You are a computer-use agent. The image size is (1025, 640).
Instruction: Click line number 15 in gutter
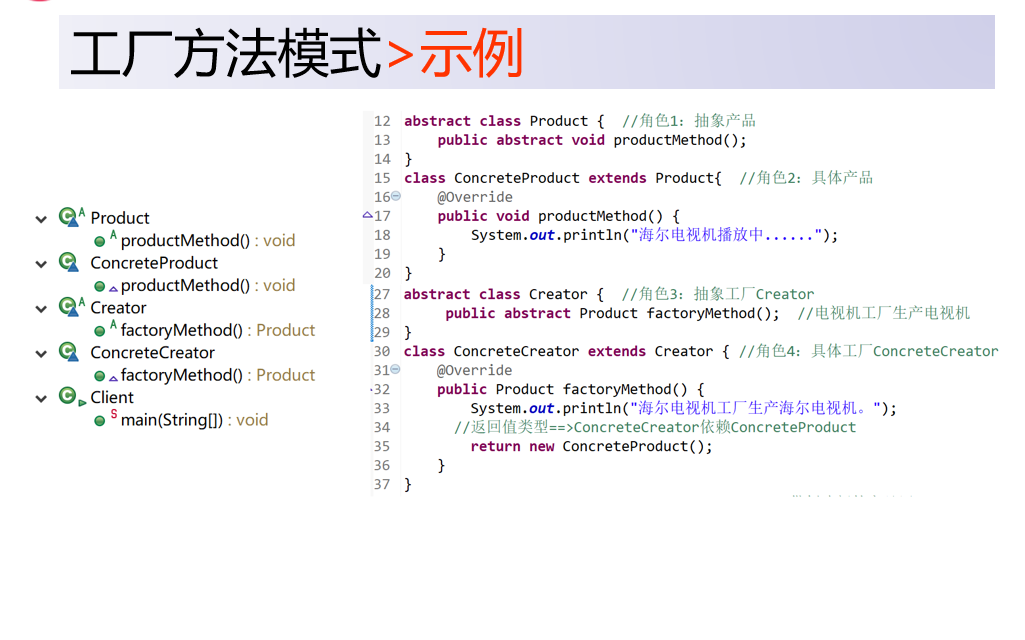[x=382, y=178]
